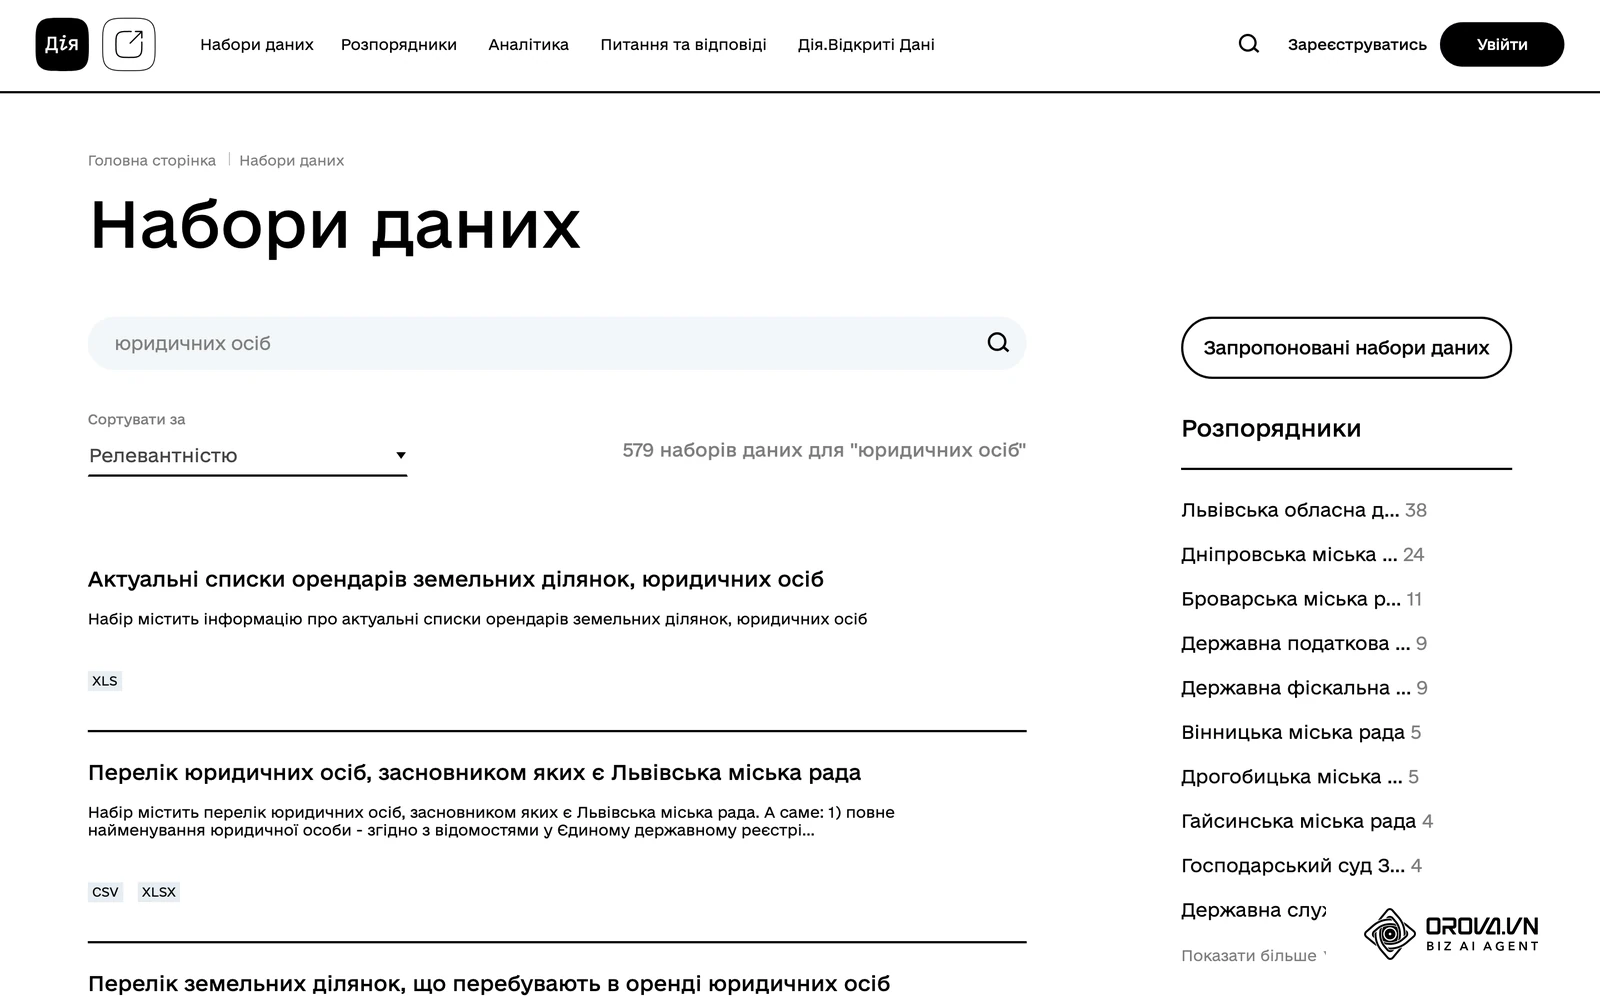Image resolution: width=1600 pixels, height=1000 pixels.
Task: Open the header search magnifier icon
Action: click(1248, 44)
